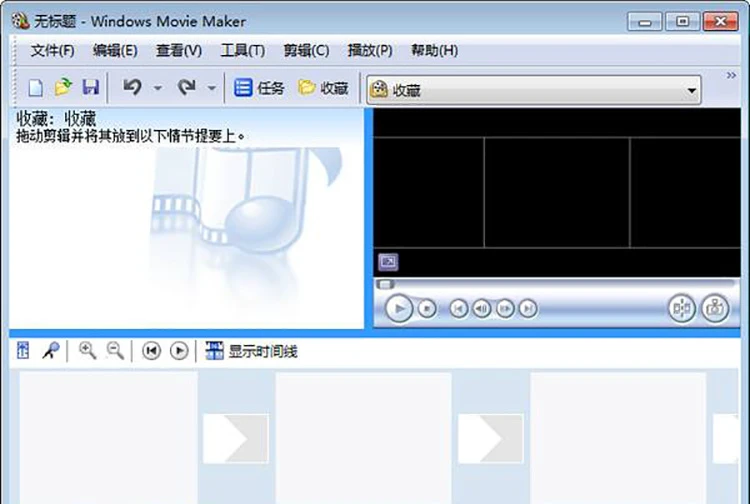
Task: Save the project with the floppy disk icon
Action: [90, 87]
